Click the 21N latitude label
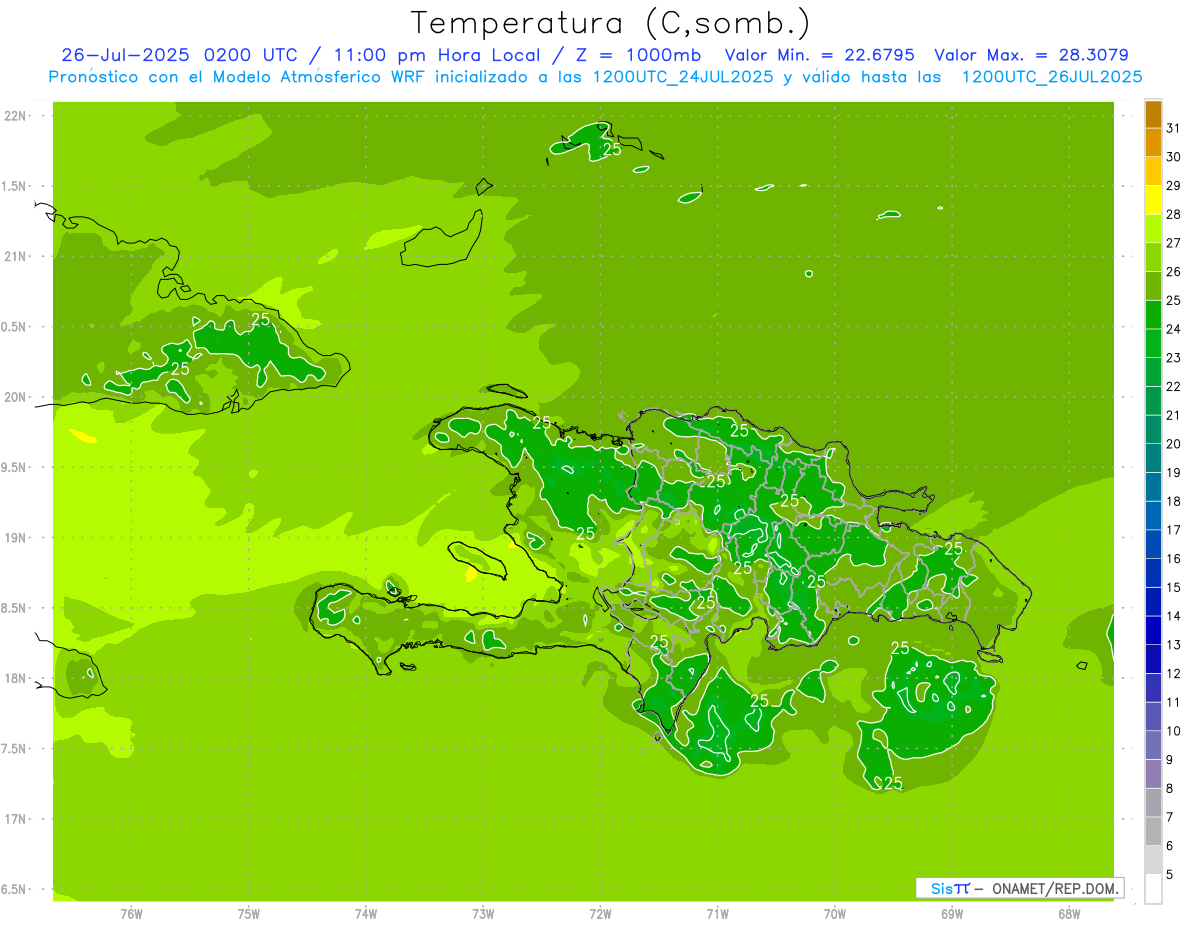 tap(16, 256)
